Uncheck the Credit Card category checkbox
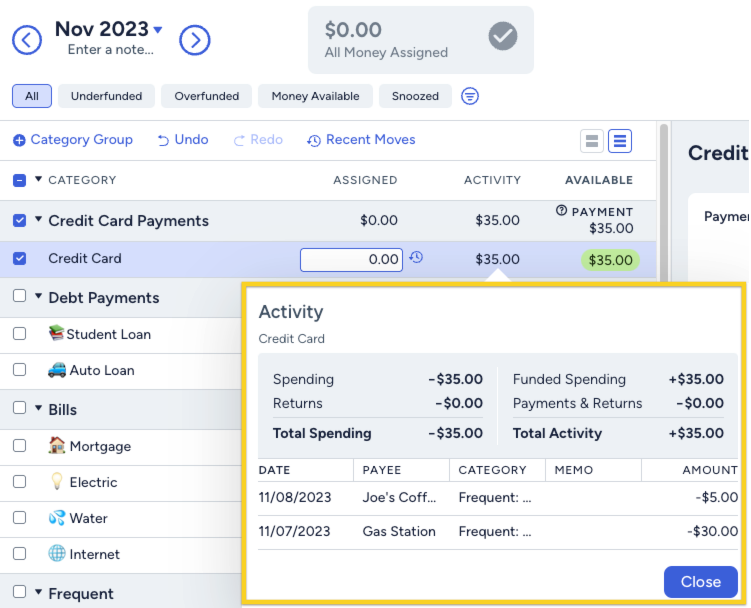751x608 pixels. (20, 258)
